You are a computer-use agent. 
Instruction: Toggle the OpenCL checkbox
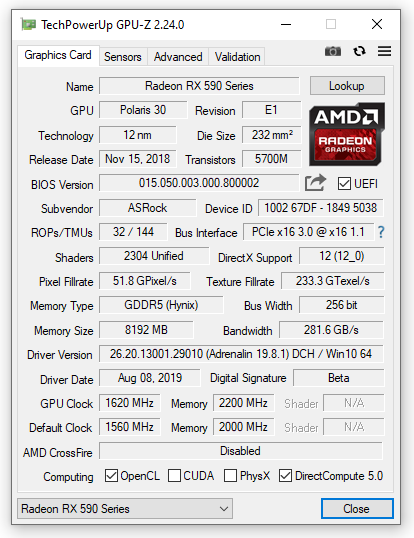pos(111,476)
